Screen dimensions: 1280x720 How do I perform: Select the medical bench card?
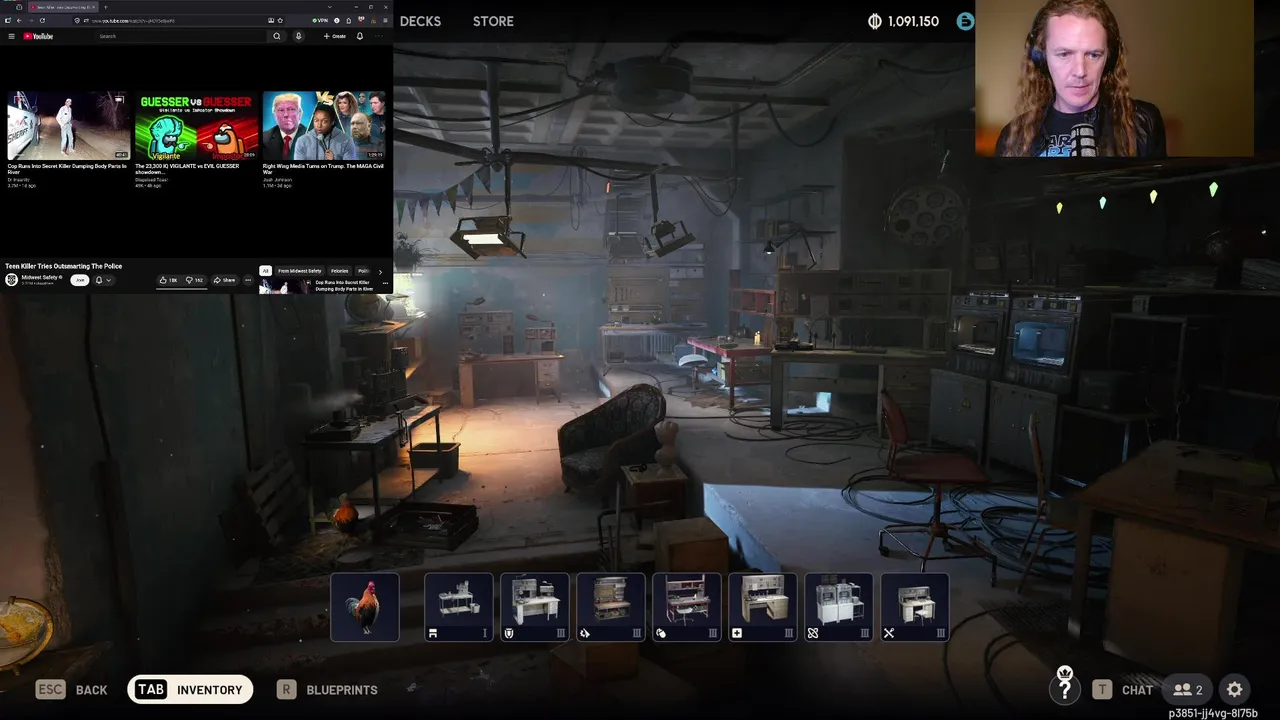pyautogui.click(x=763, y=607)
